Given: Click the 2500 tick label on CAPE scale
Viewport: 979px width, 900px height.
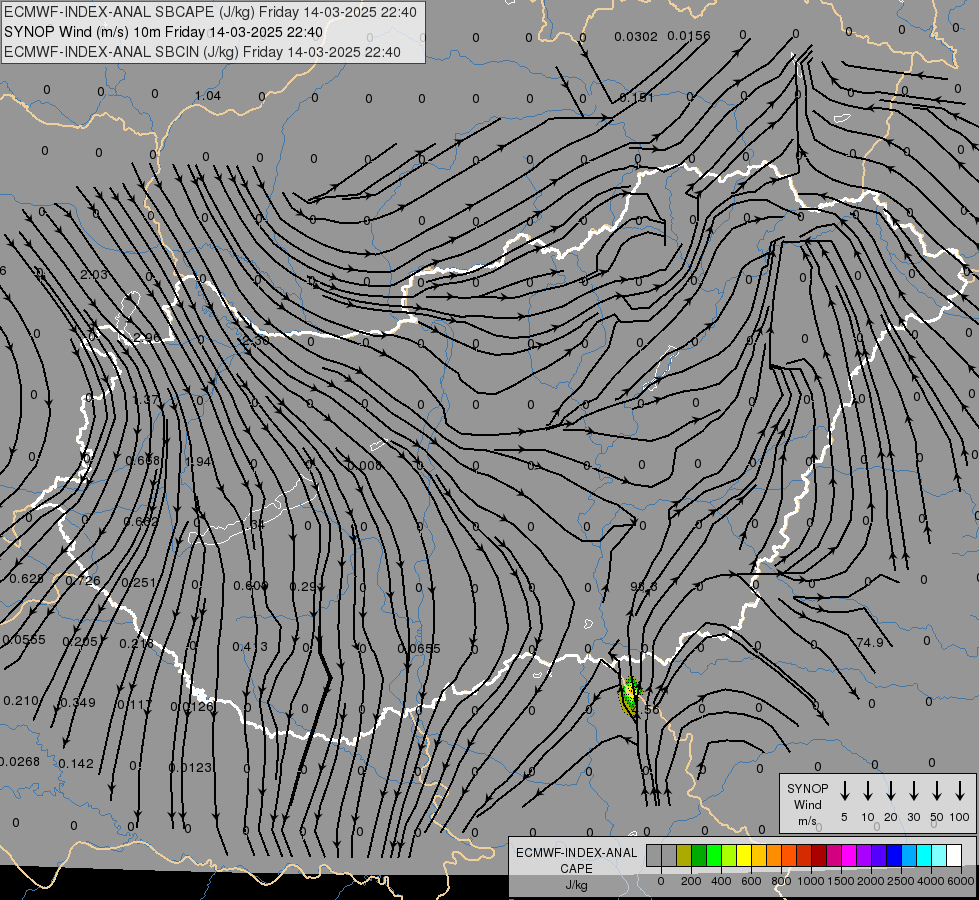Looking at the screenshot, I should [901, 881].
